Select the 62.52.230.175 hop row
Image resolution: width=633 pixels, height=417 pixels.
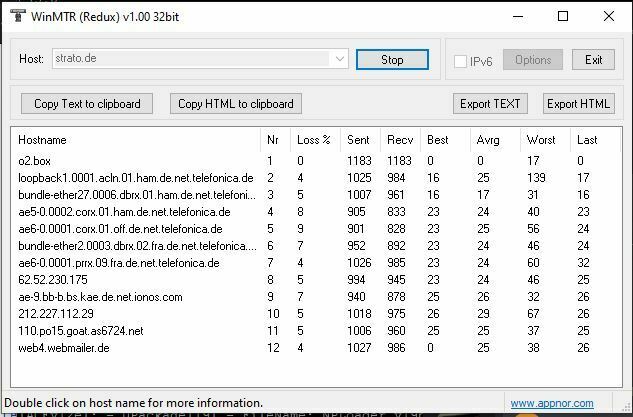[316, 280]
